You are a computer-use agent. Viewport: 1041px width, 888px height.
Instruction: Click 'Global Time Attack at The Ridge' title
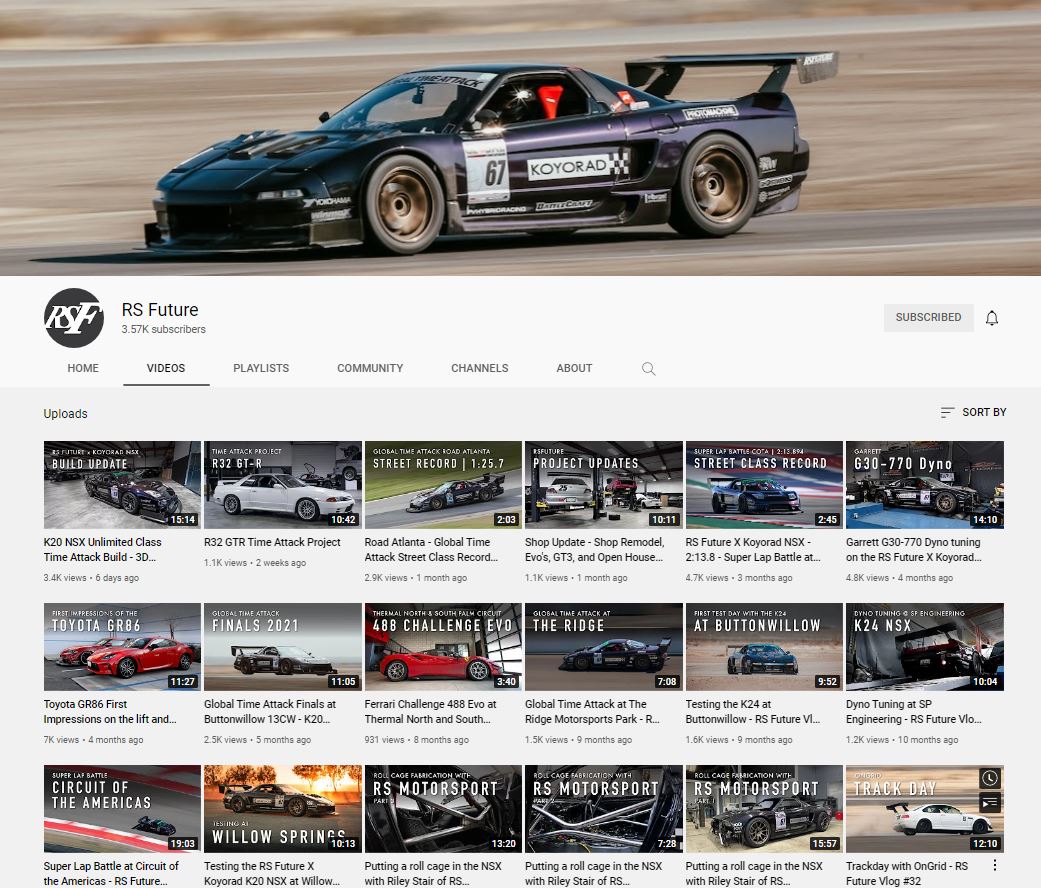click(592, 711)
